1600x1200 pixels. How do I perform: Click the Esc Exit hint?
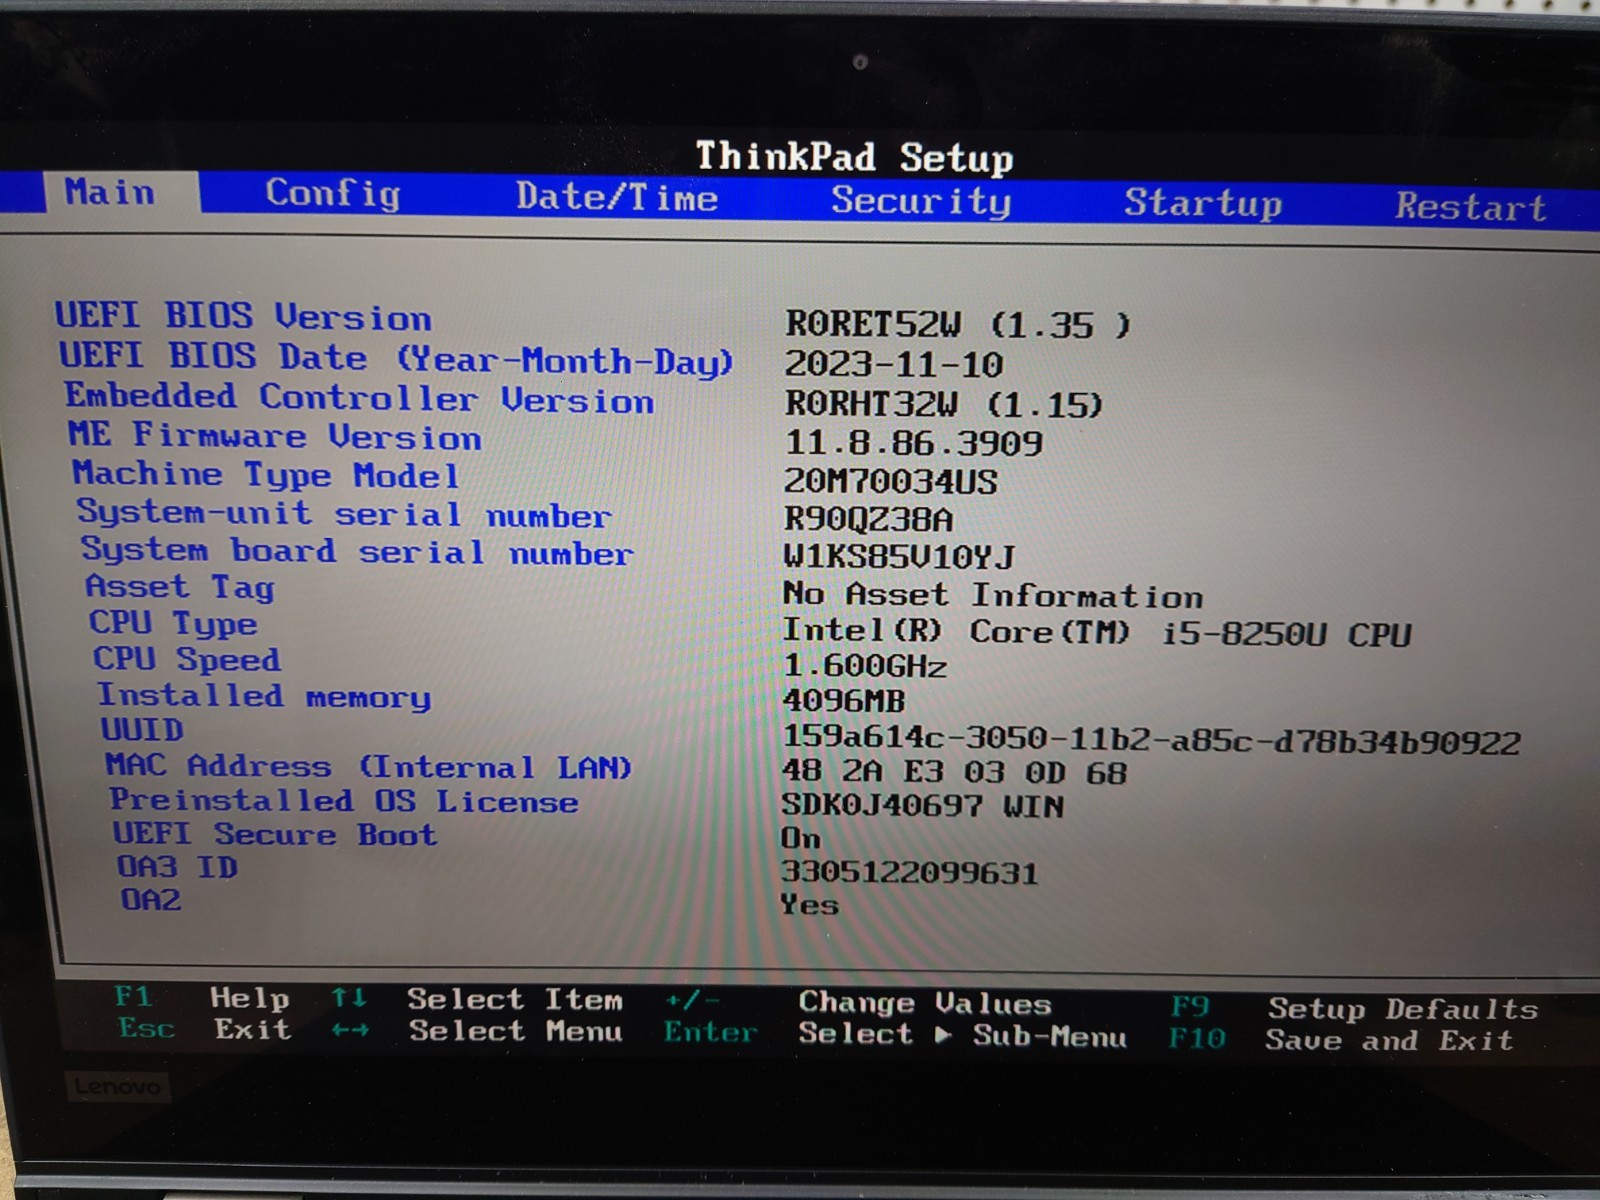(204, 1028)
